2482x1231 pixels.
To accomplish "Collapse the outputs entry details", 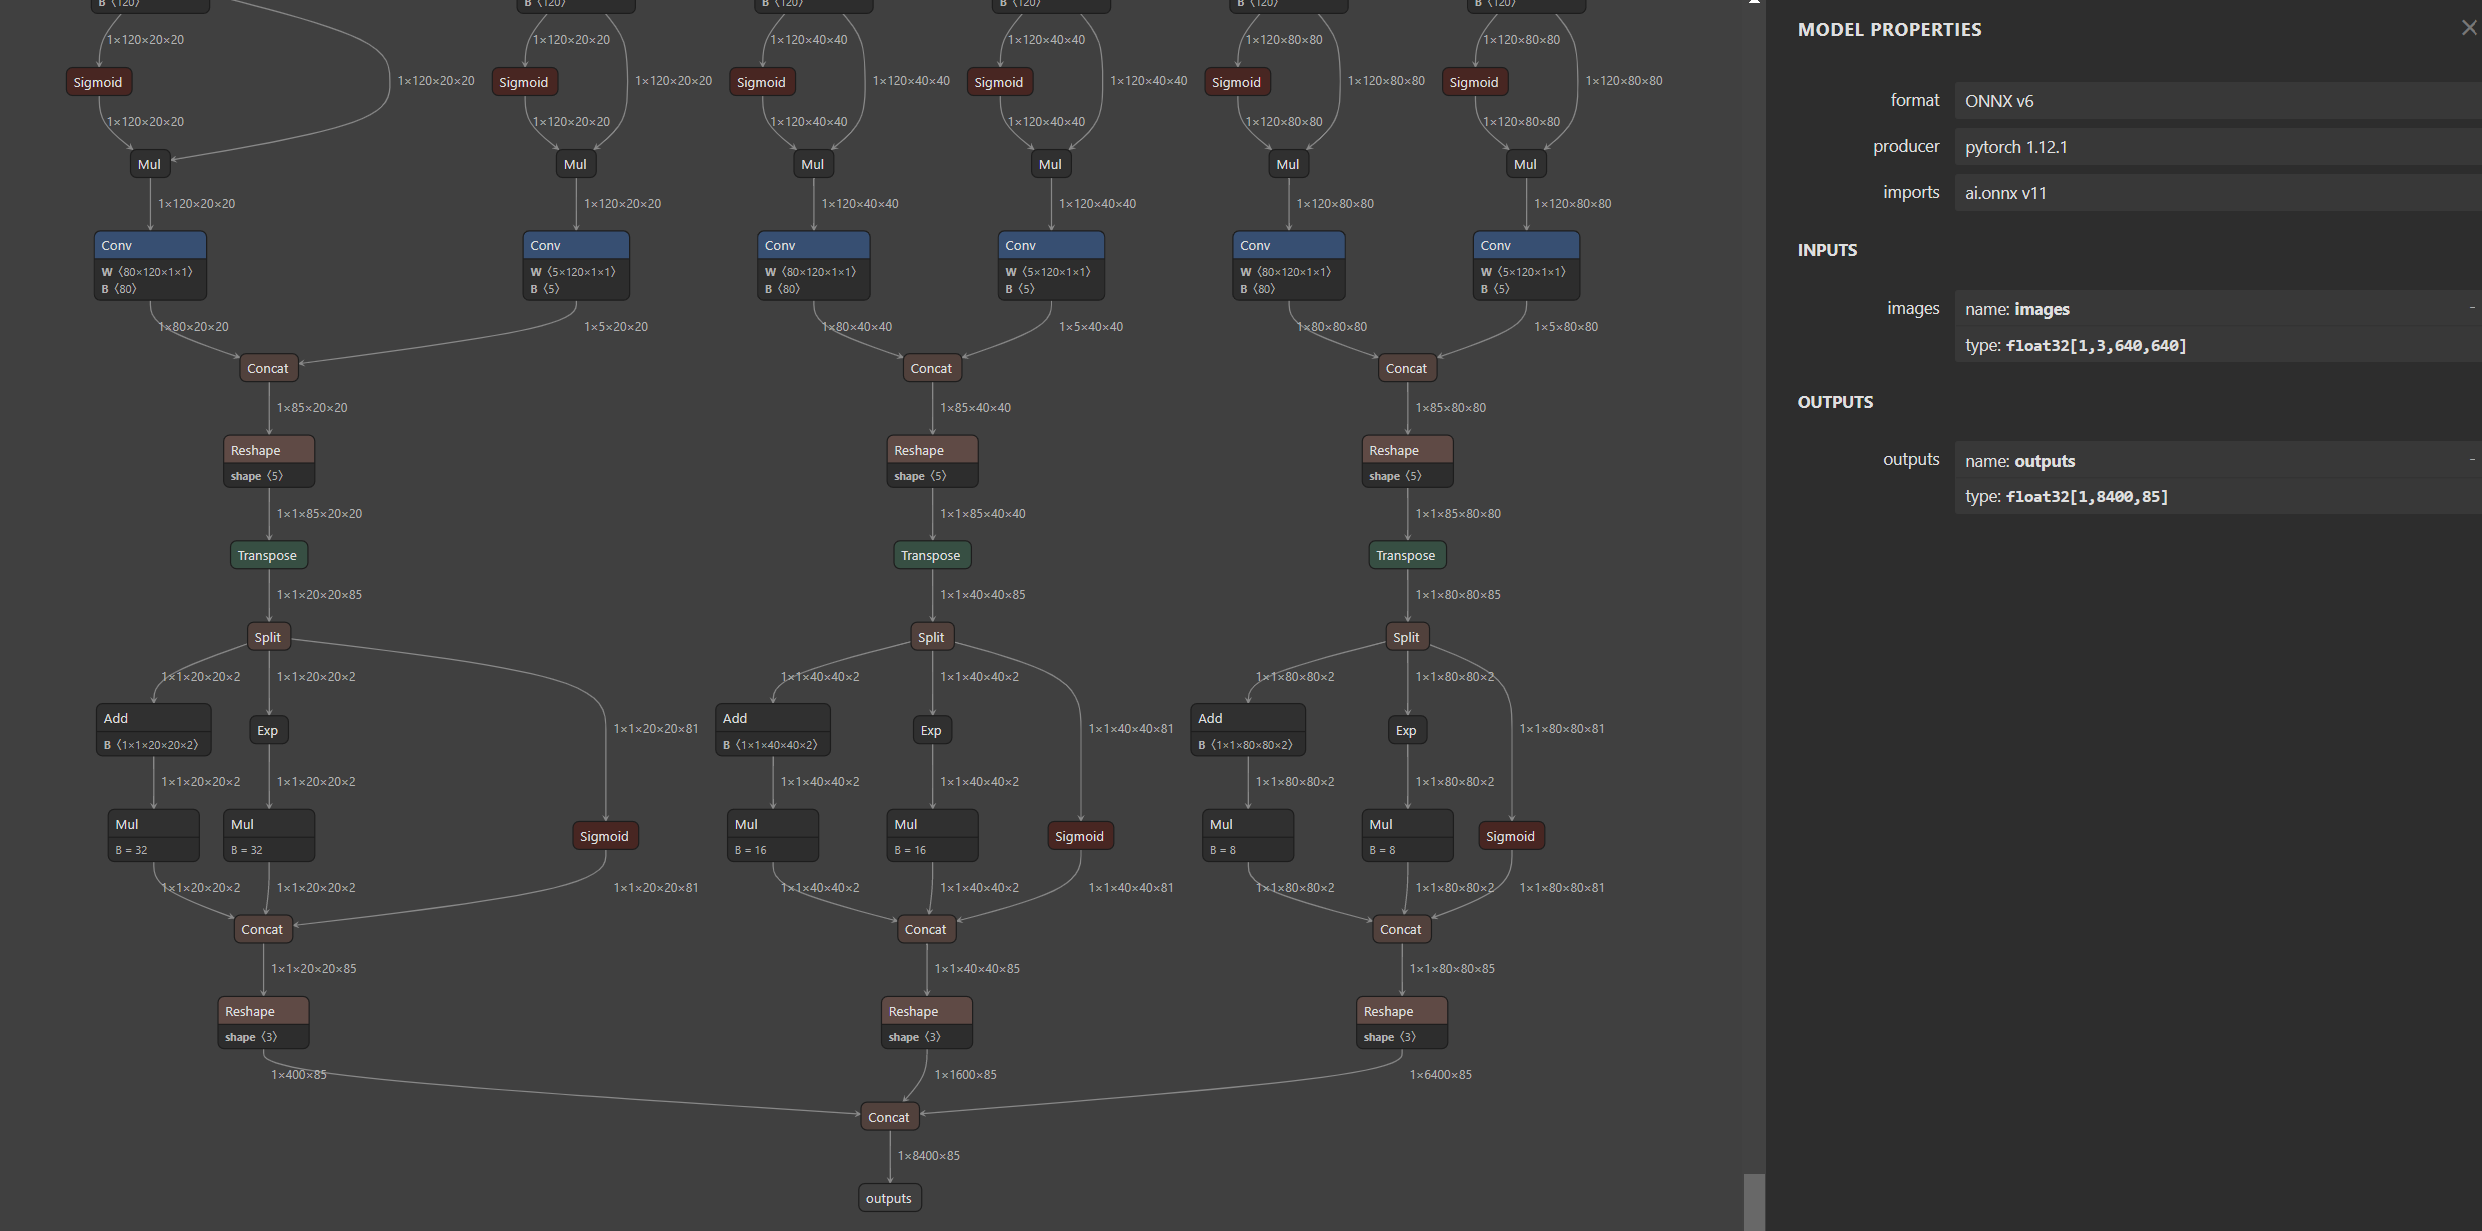I will 2471,460.
